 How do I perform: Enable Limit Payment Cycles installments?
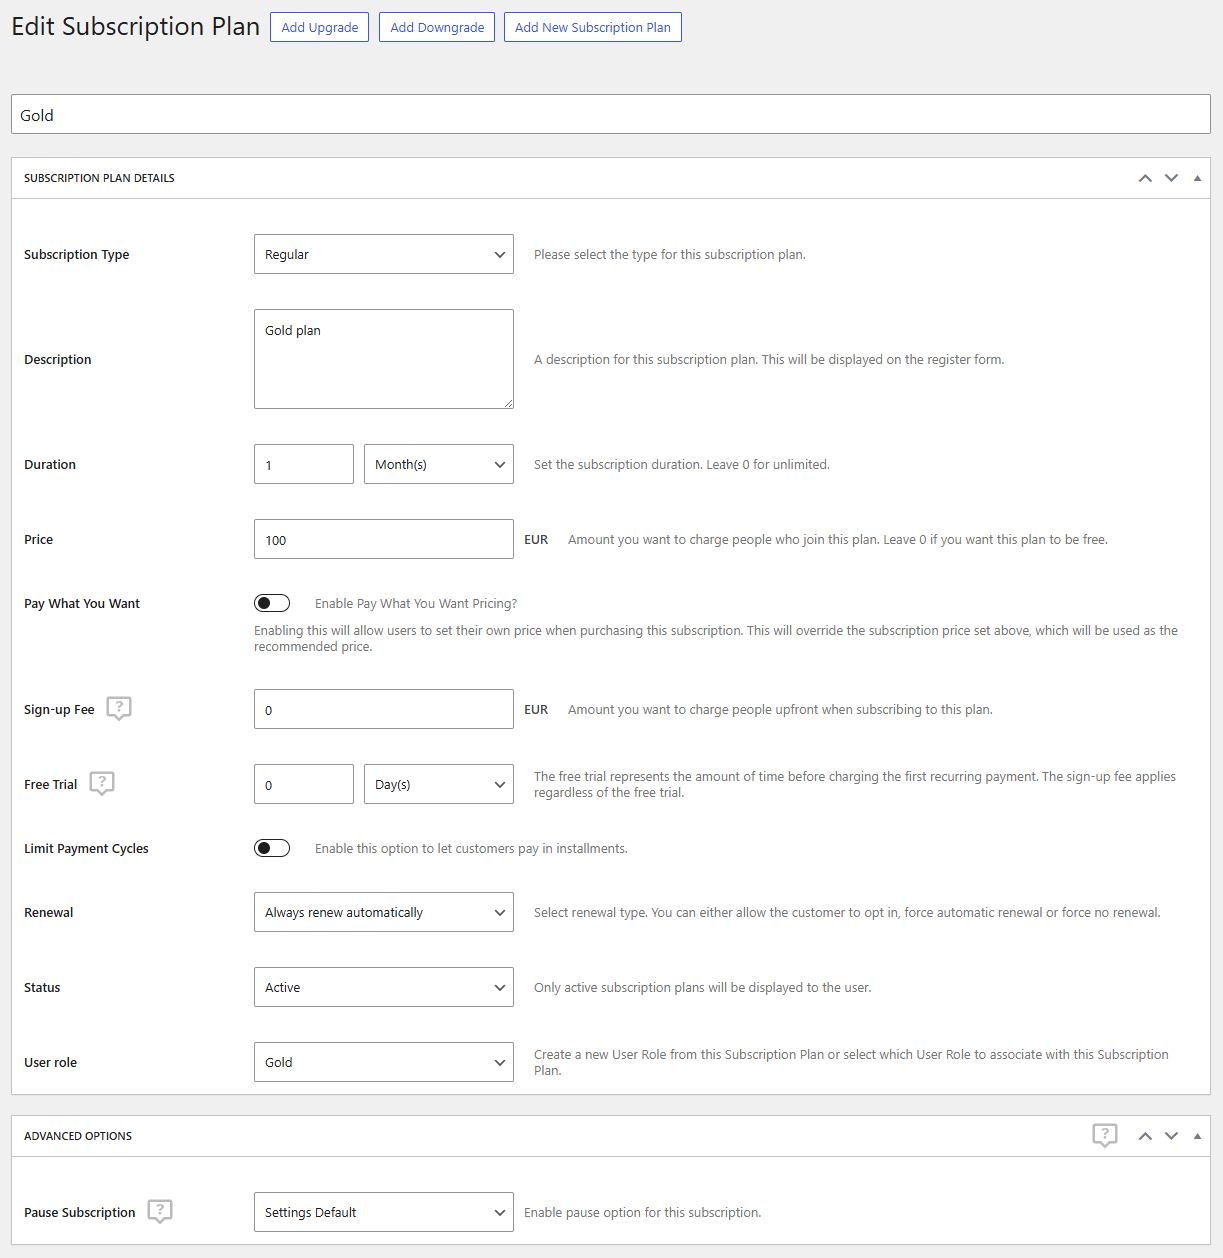pyautogui.click(x=272, y=847)
